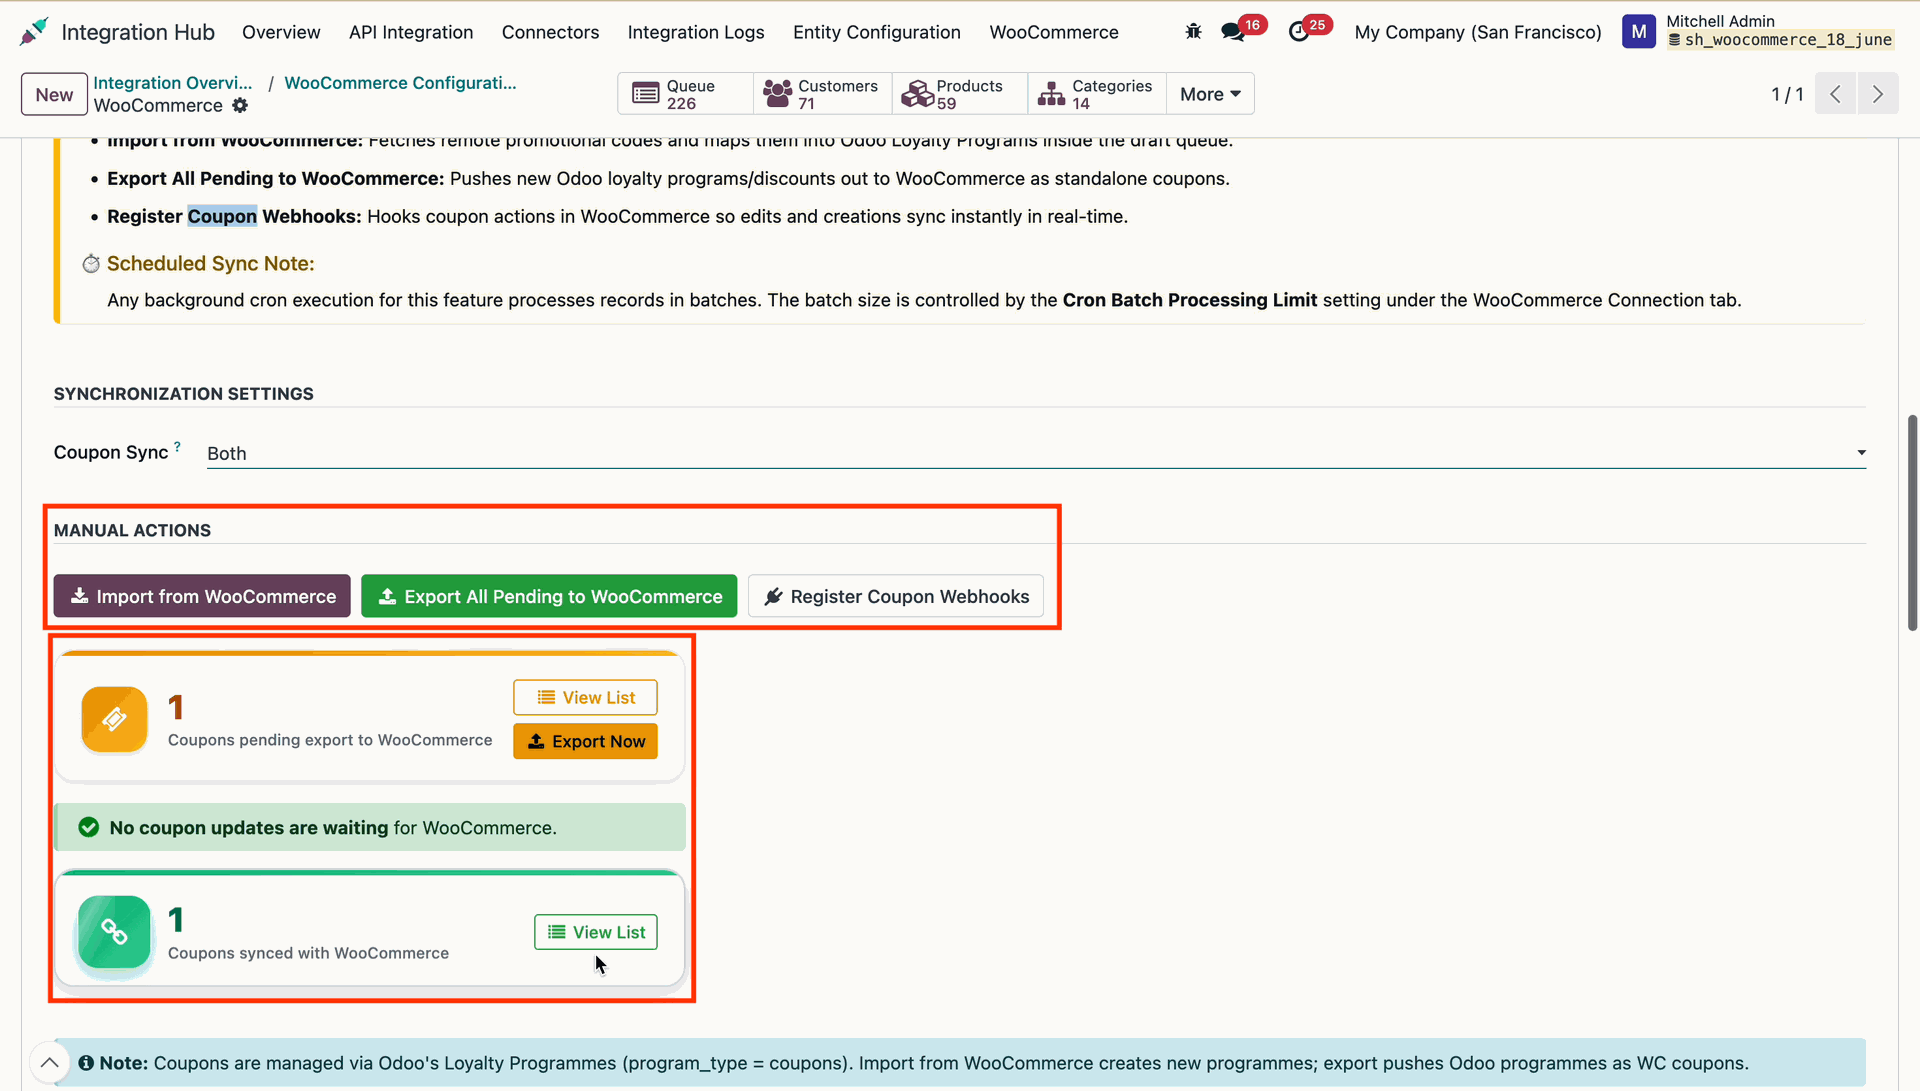Open the Entity Configuration menu
This screenshot has width=1920, height=1091.
tap(877, 32)
